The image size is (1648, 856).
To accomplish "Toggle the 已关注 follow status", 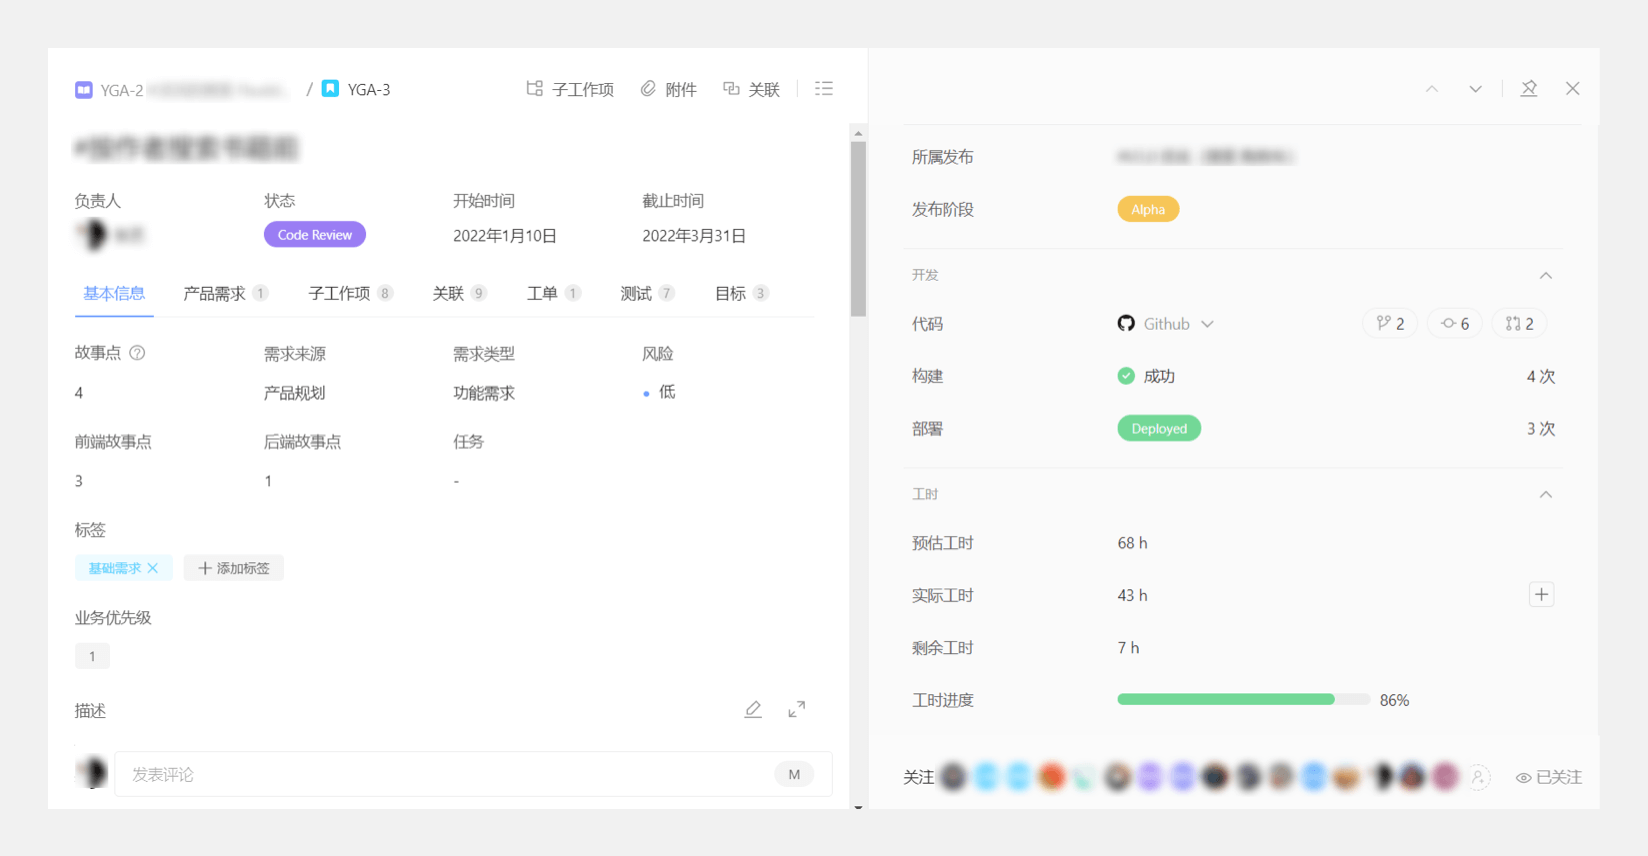I will coord(1548,777).
